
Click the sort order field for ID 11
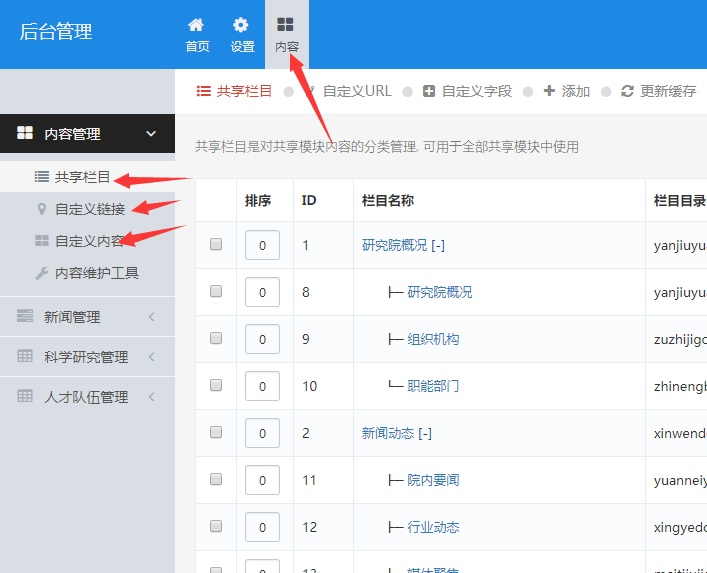pyautogui.click(x=262, y=480)
